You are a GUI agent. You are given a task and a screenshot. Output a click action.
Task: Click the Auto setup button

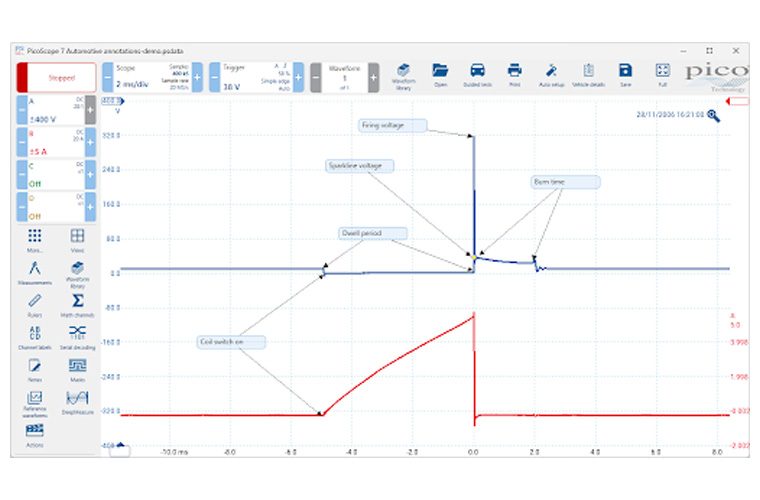click(x=551, y=74)
